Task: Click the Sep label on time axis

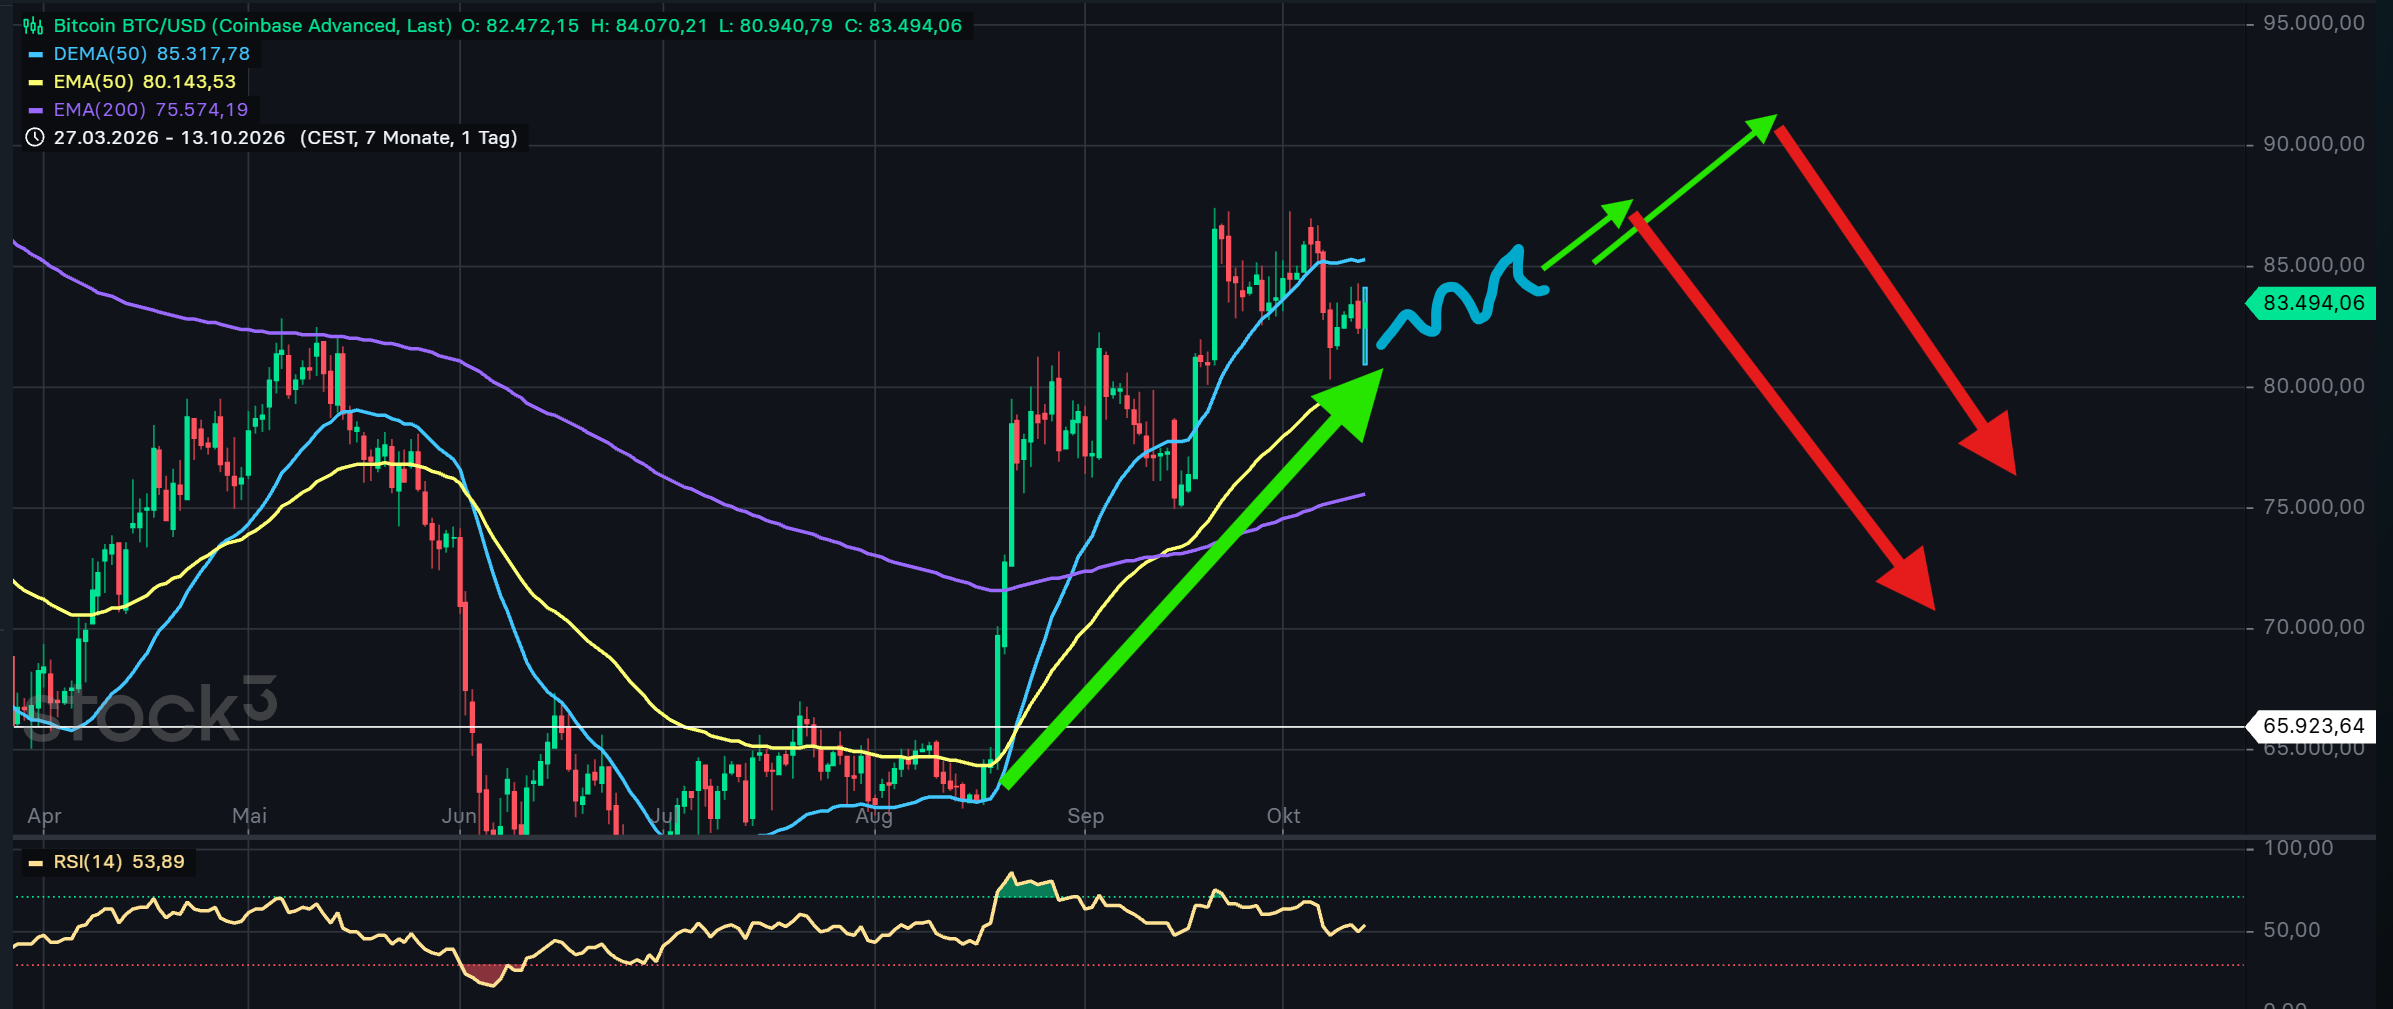Action: click(x=1085, y=816)
